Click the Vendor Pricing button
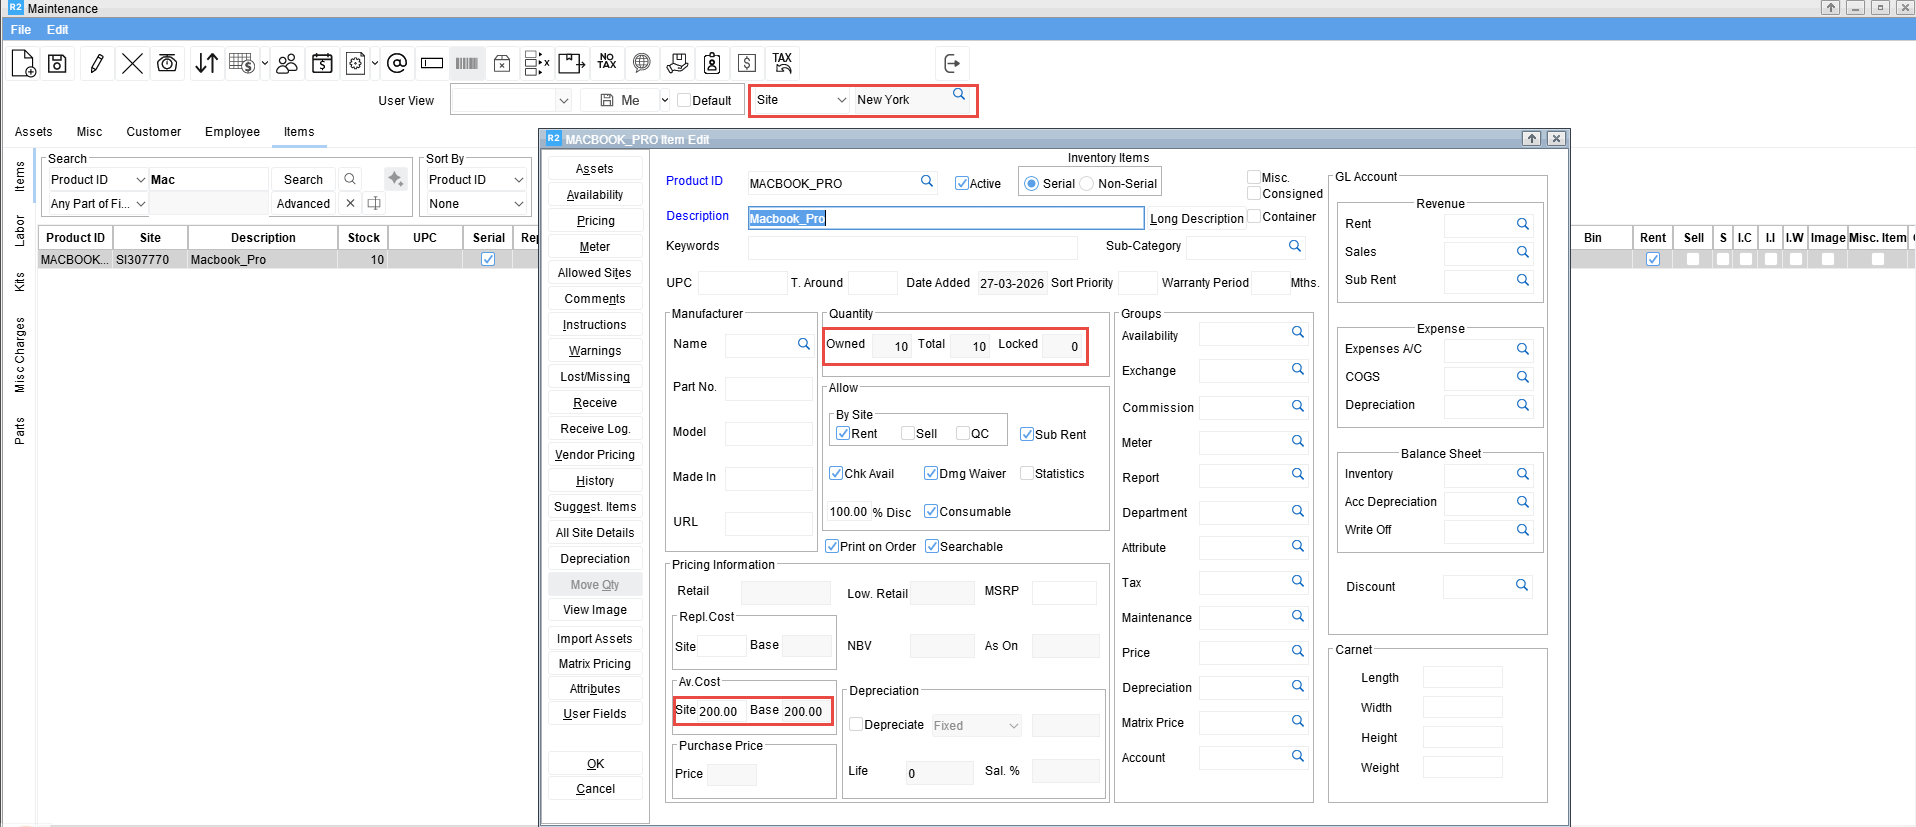The height and width of the screenshot is (827, 1916). [595, 455]
